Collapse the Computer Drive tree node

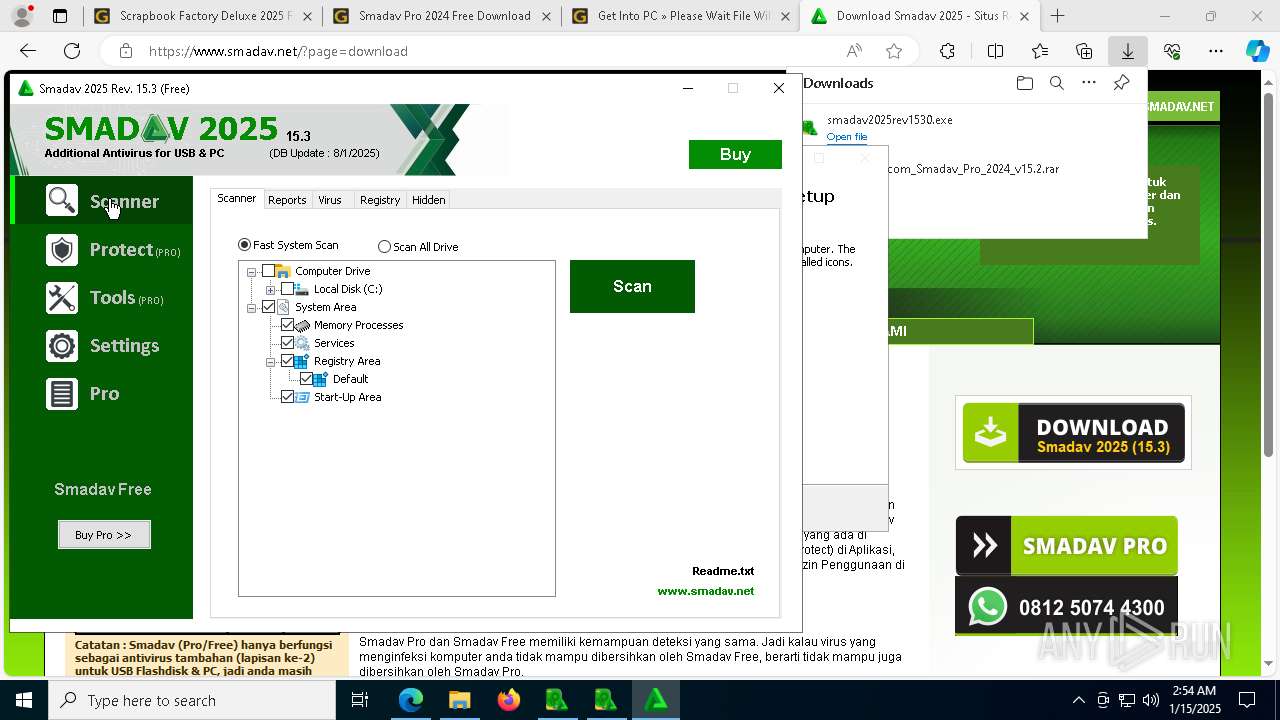(x=251, y=271)
